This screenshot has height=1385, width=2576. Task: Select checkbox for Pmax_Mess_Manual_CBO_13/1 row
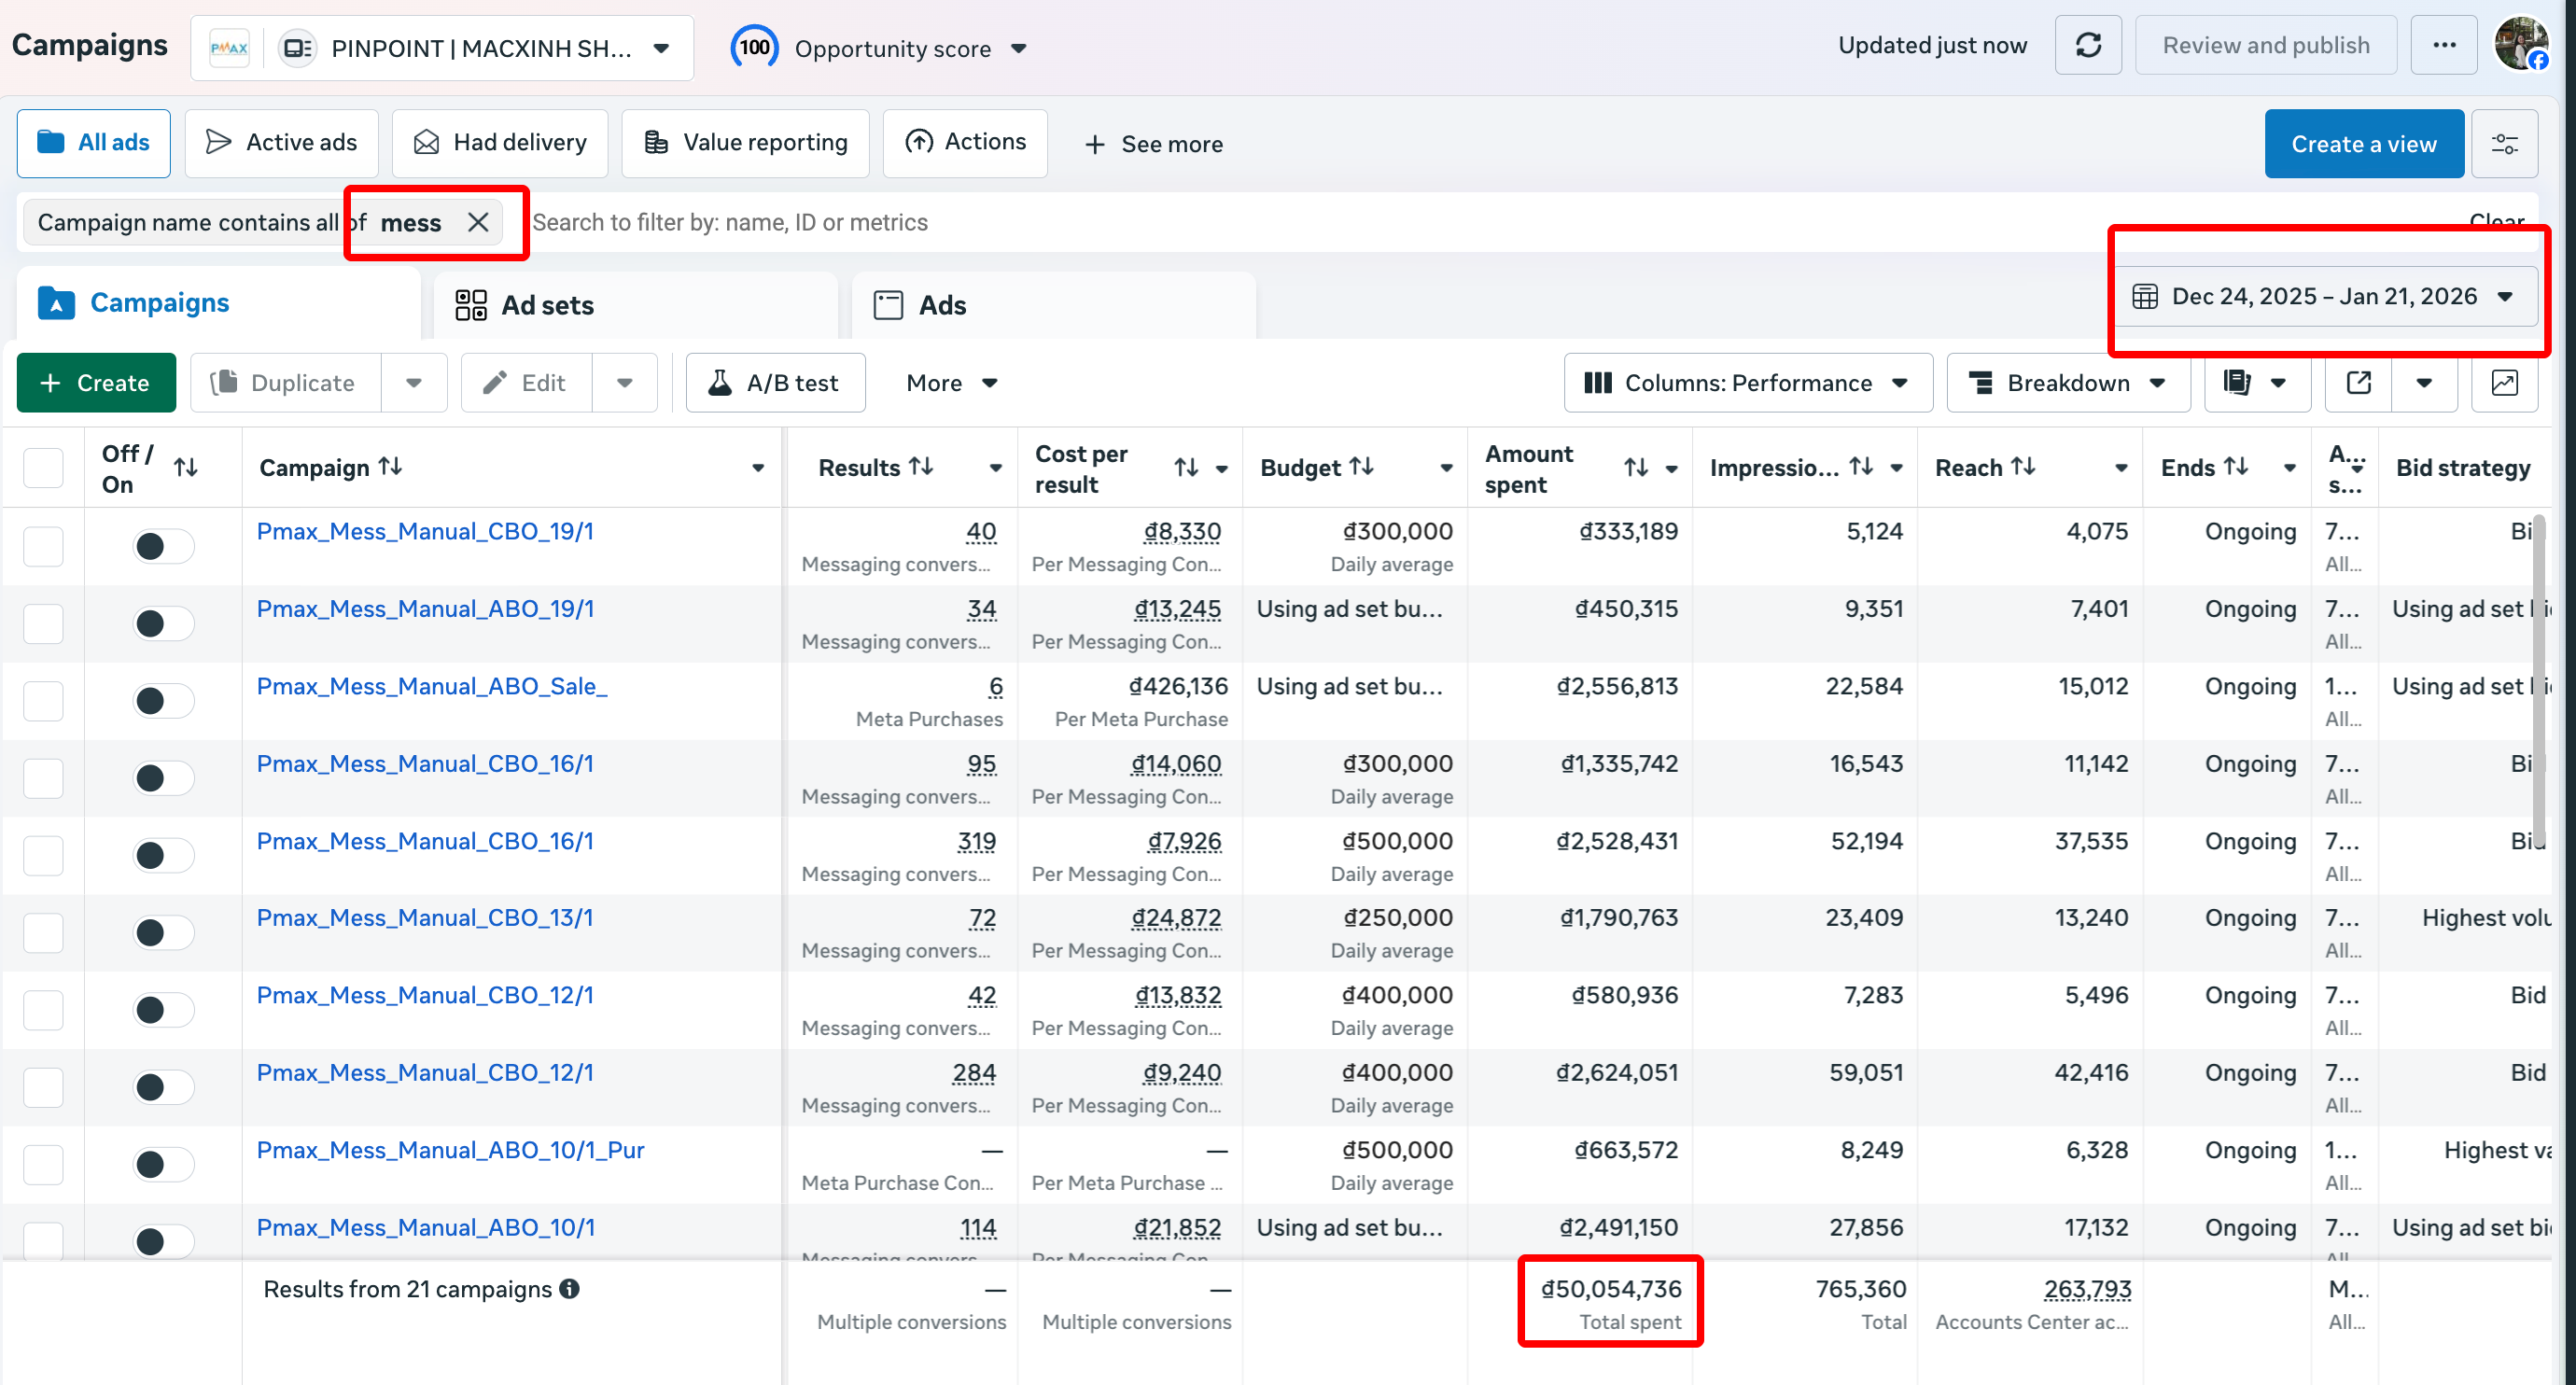pos(43,932)
